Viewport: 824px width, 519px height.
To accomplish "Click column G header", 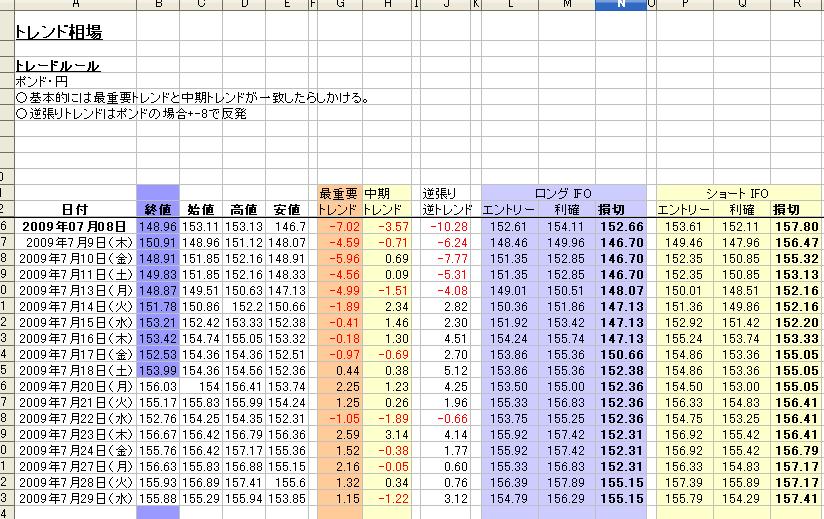I will (339, 6).
